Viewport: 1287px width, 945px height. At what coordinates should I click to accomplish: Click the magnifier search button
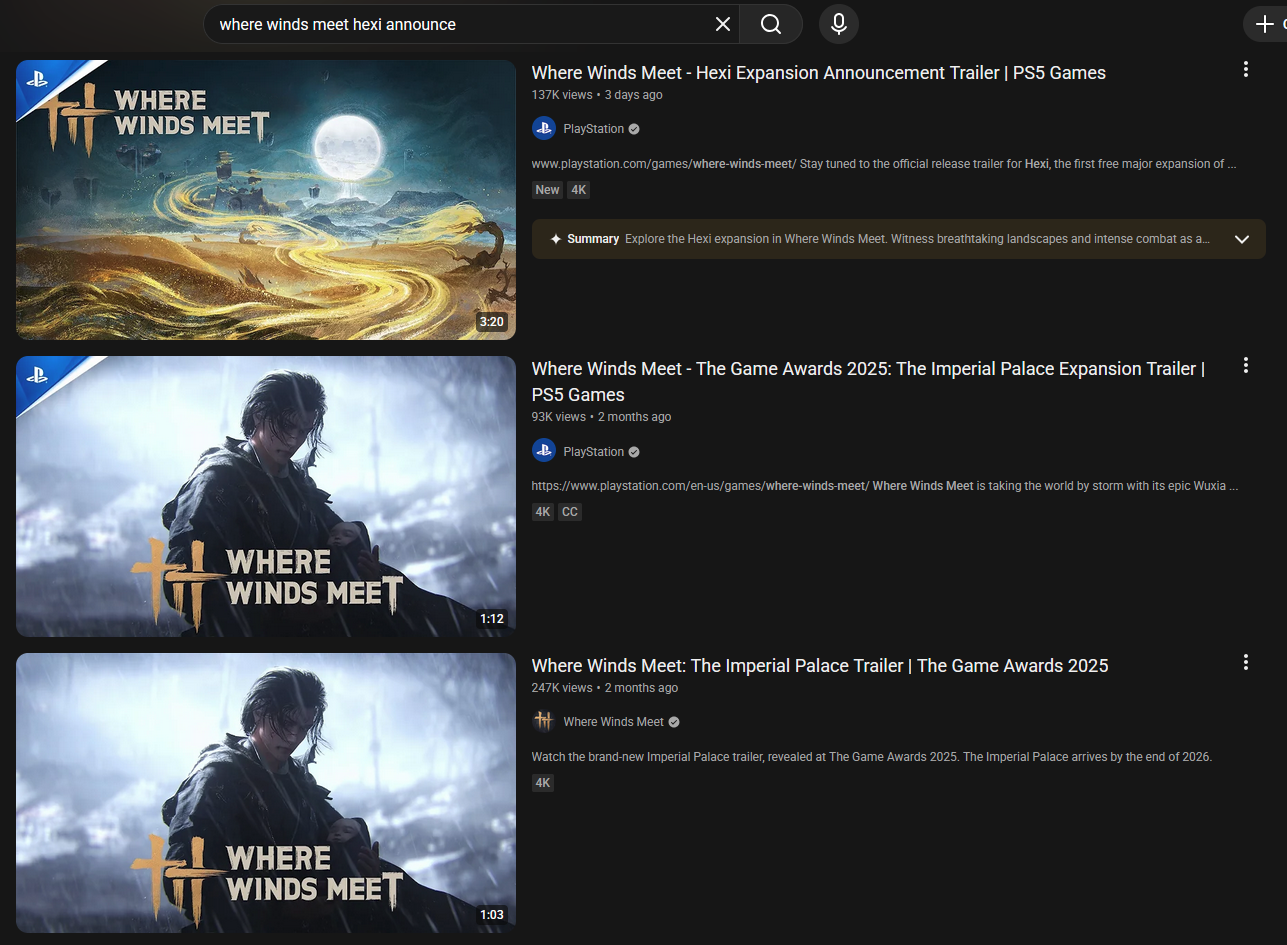coord(771,24)
